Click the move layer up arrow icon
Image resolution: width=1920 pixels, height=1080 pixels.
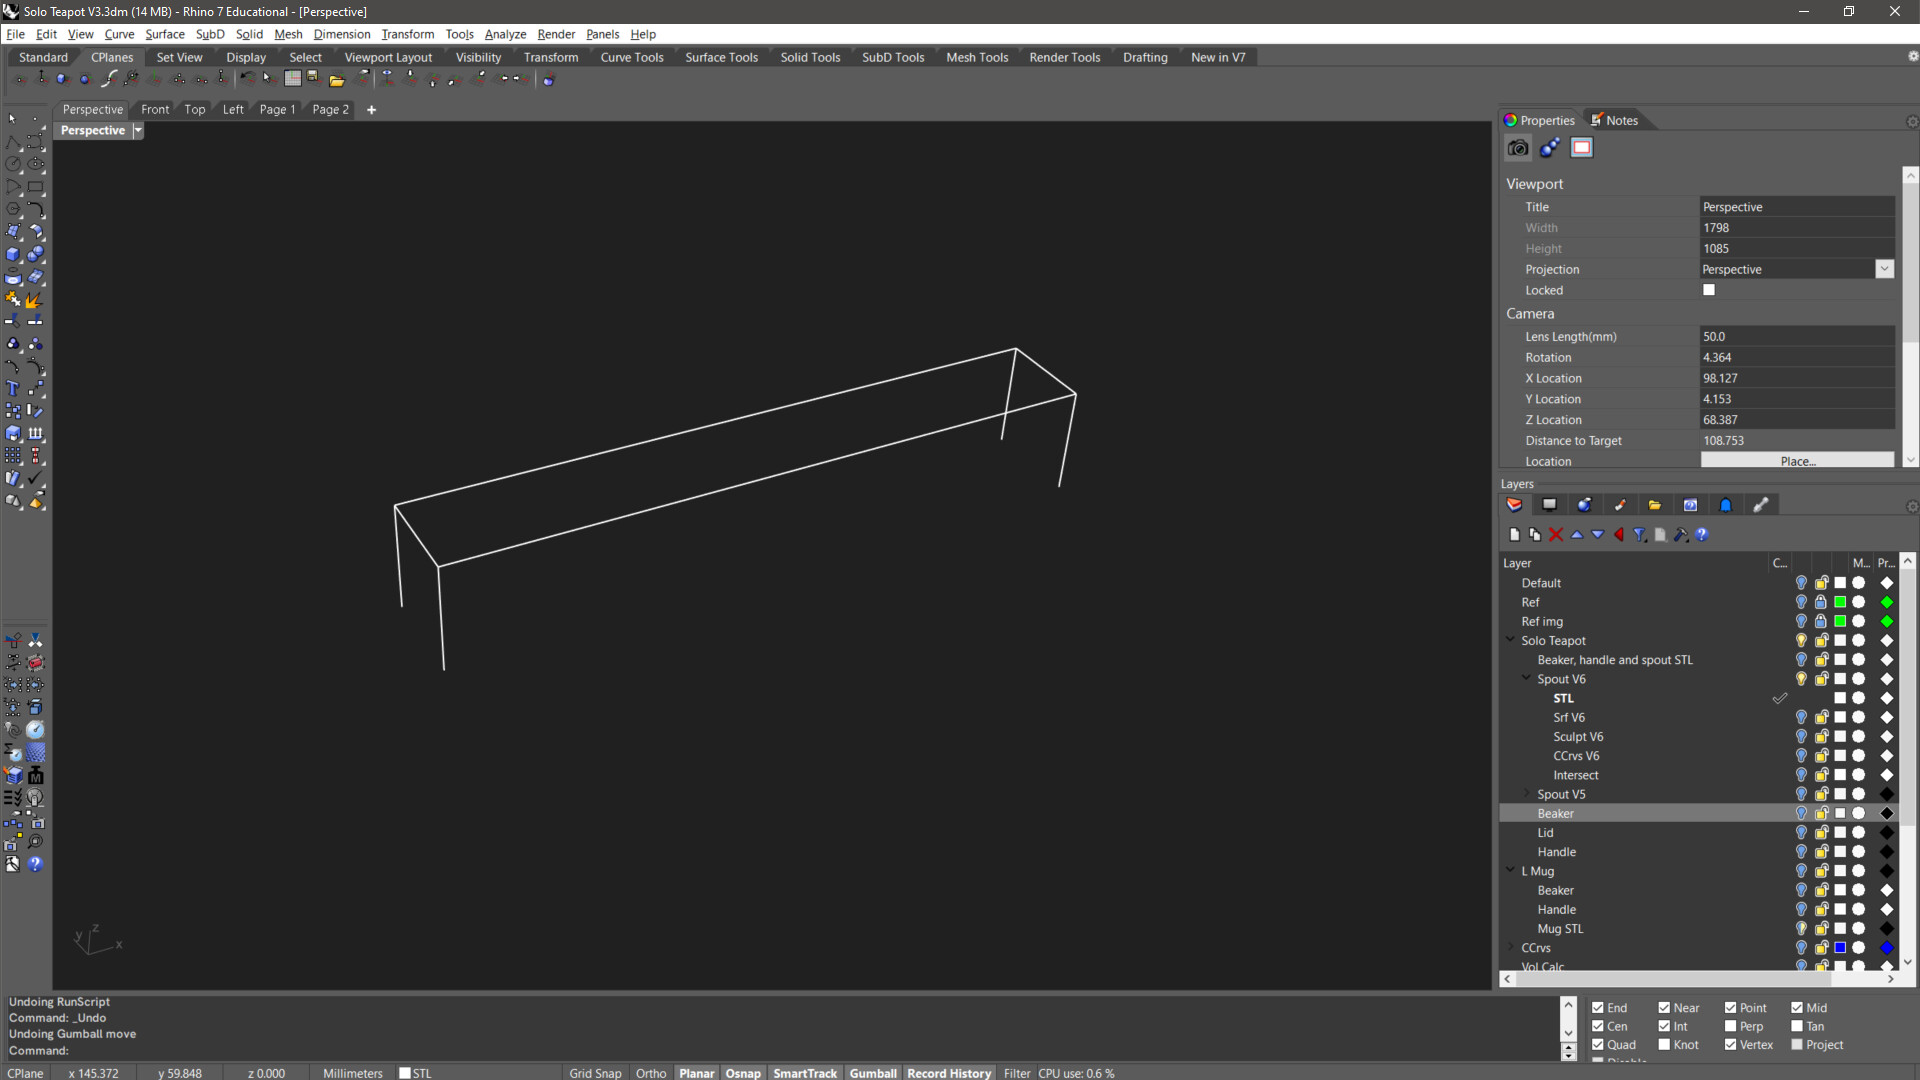click(1577, 535)
